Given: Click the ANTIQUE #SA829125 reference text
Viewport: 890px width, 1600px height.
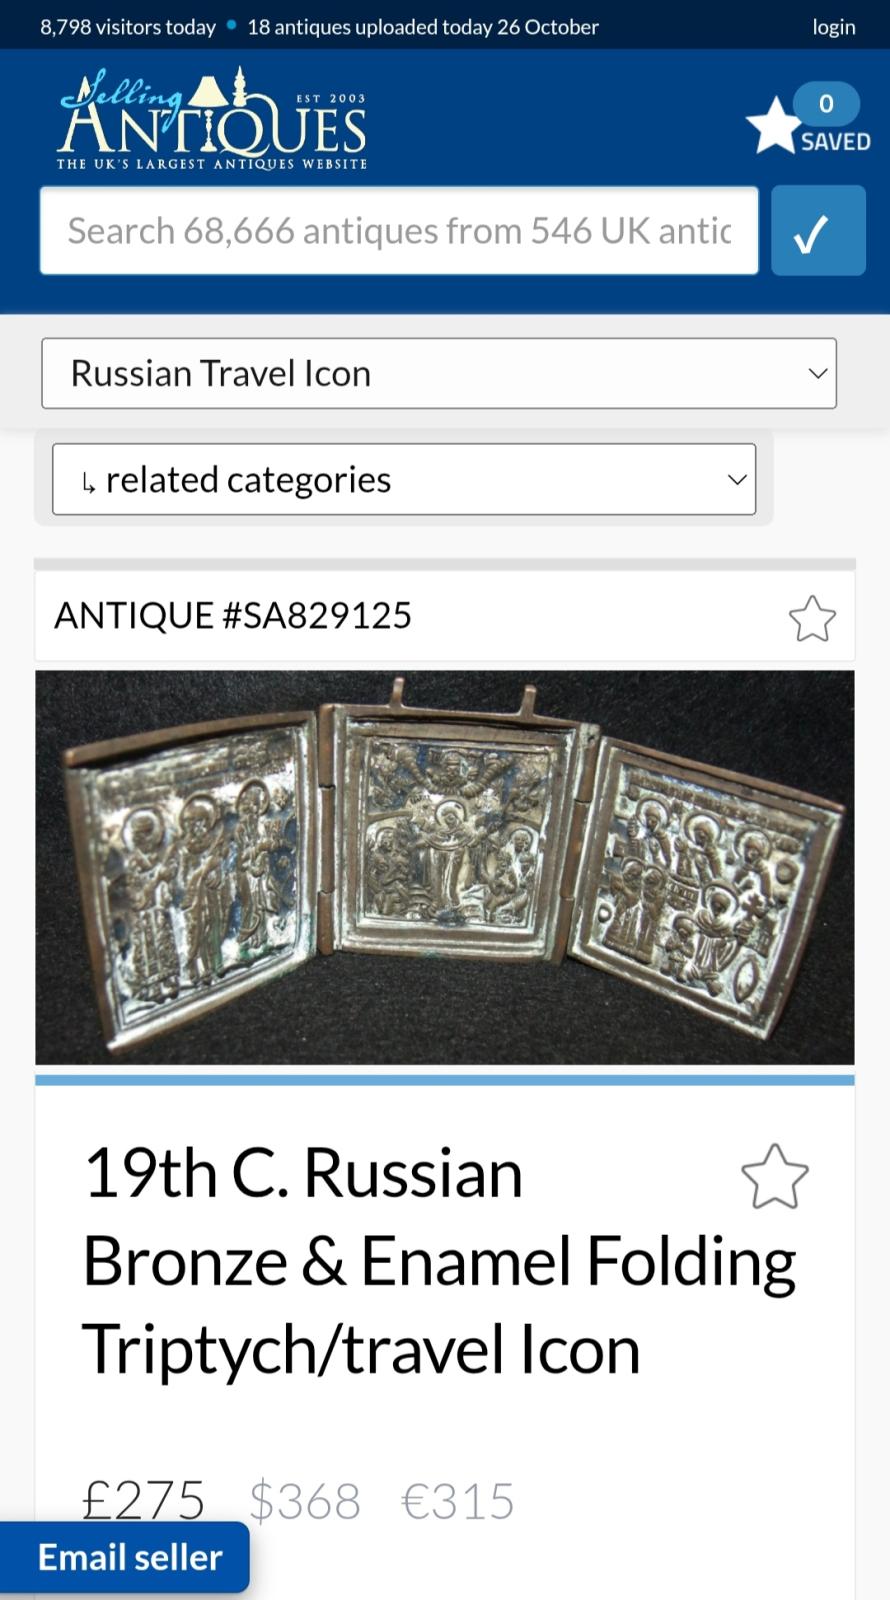Looking at the screenshot, I should tap(233, 616).
